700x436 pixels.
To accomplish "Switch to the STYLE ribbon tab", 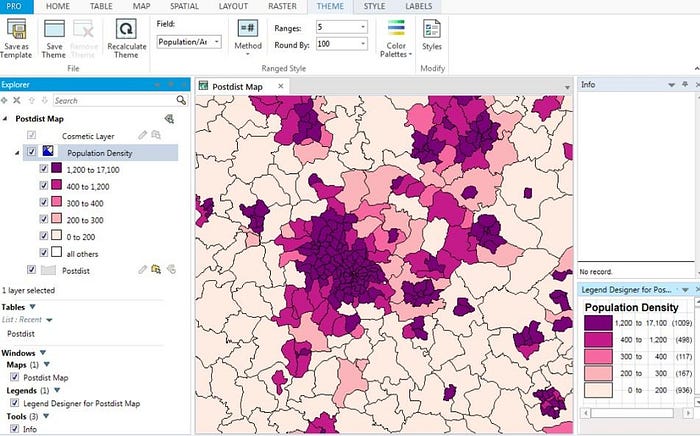I will pyautogui.click(x=374, y=6).
